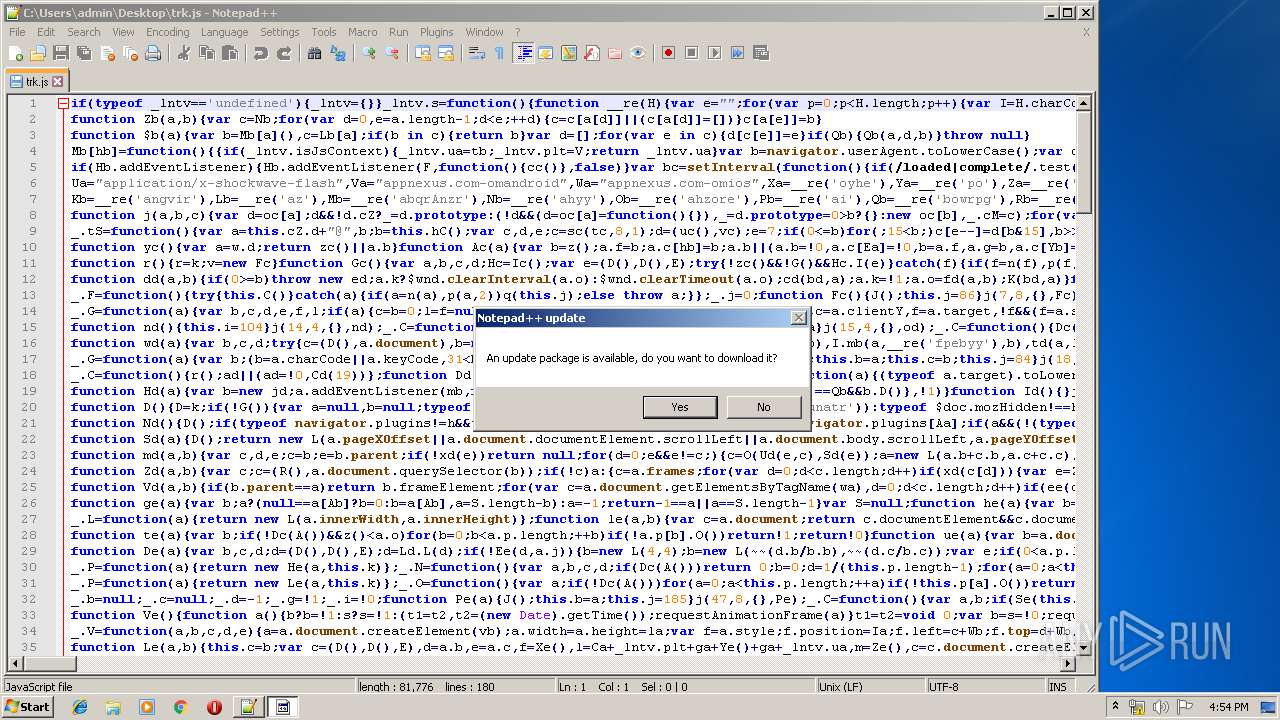Close the Notepad++ update dialog
Viewport: 1280px width, 720px height.
[798, 318]
